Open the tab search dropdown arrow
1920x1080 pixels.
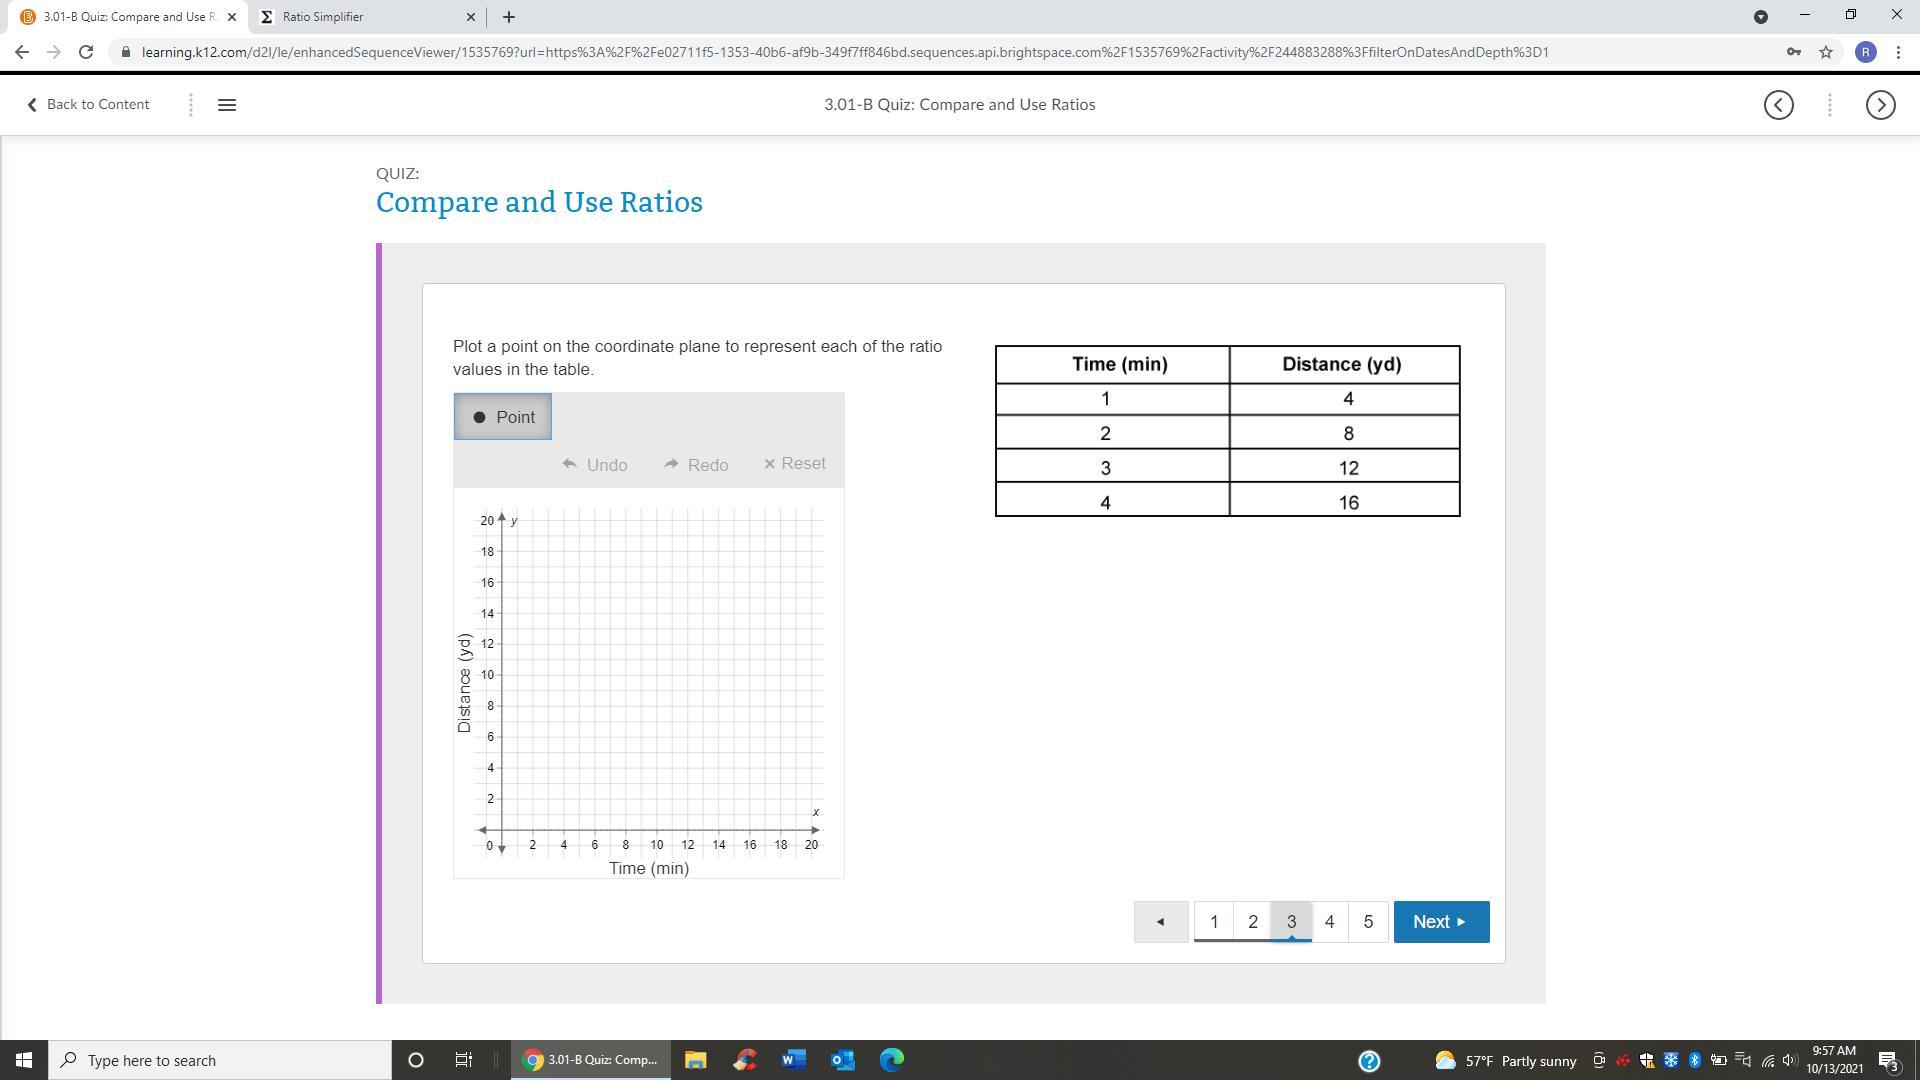pyautogui.click(x=1760, y=17)
